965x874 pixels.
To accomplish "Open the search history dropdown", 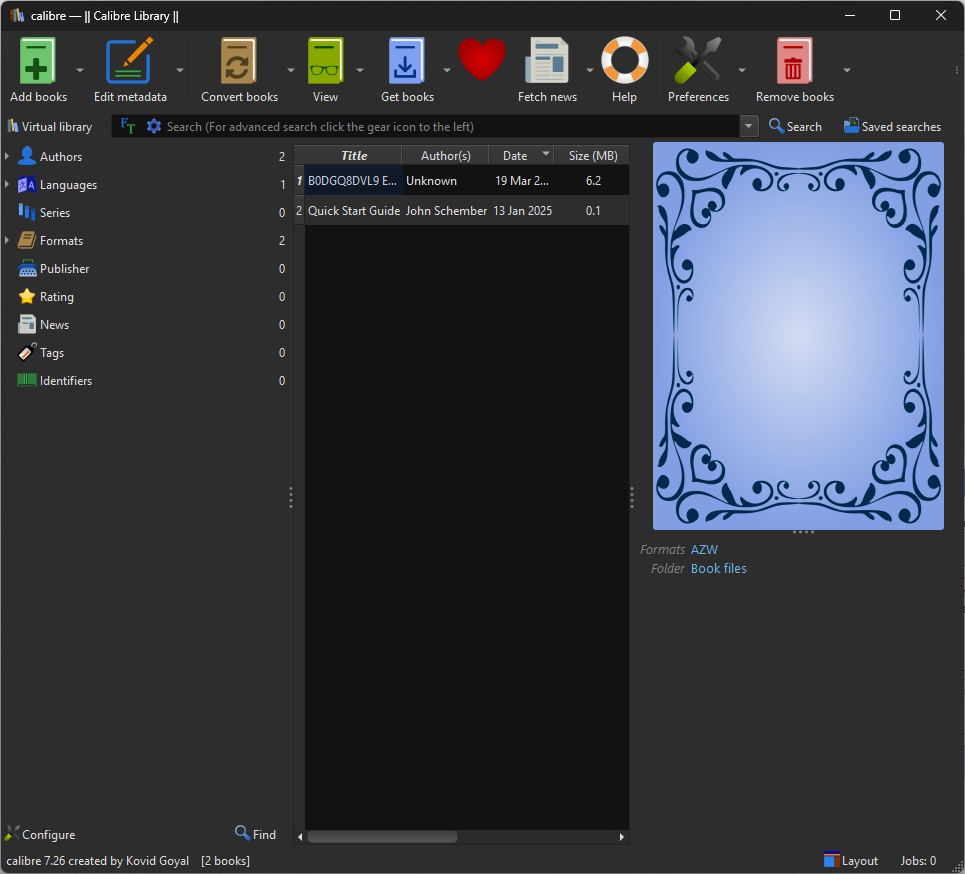I will (x=748, y=126).
